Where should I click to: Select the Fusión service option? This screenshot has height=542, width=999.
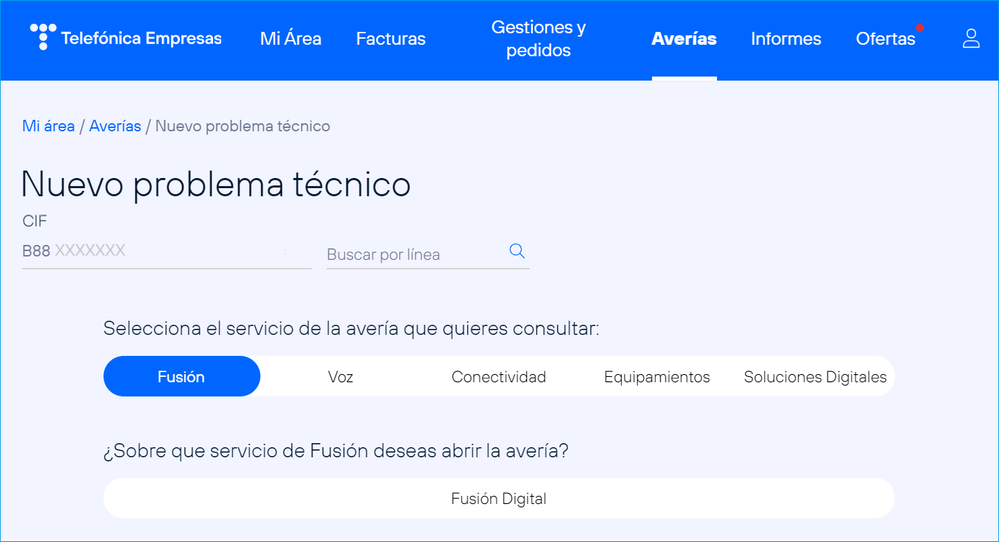click(181, 377)
